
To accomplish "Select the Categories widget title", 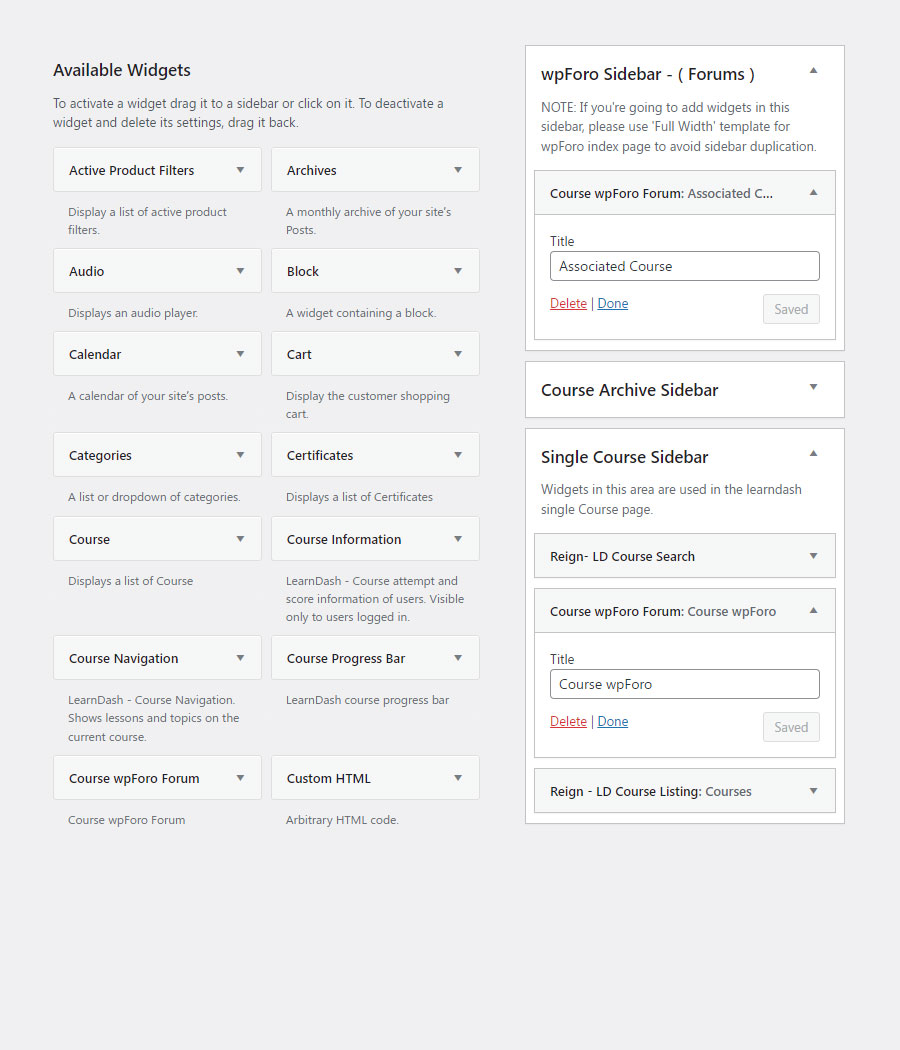I will [x=100, y=455].
